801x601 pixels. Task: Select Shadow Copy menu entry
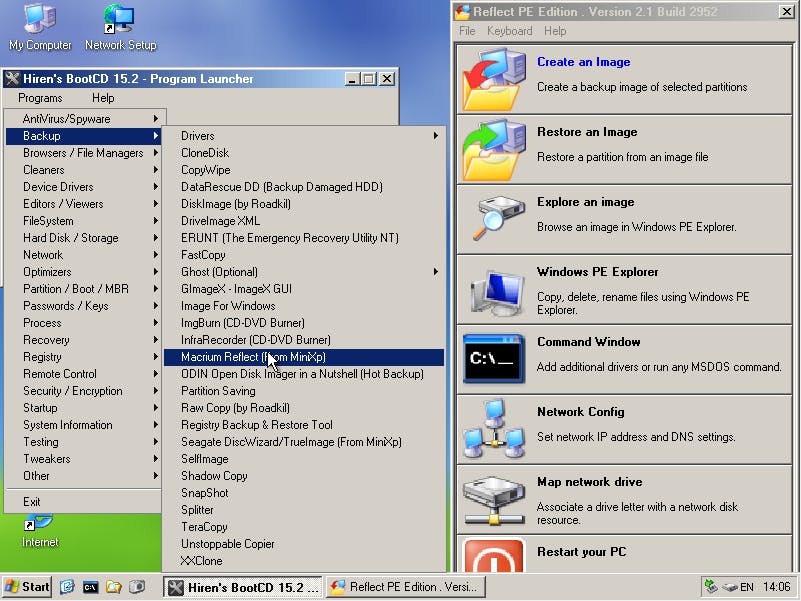coord(304,476)
